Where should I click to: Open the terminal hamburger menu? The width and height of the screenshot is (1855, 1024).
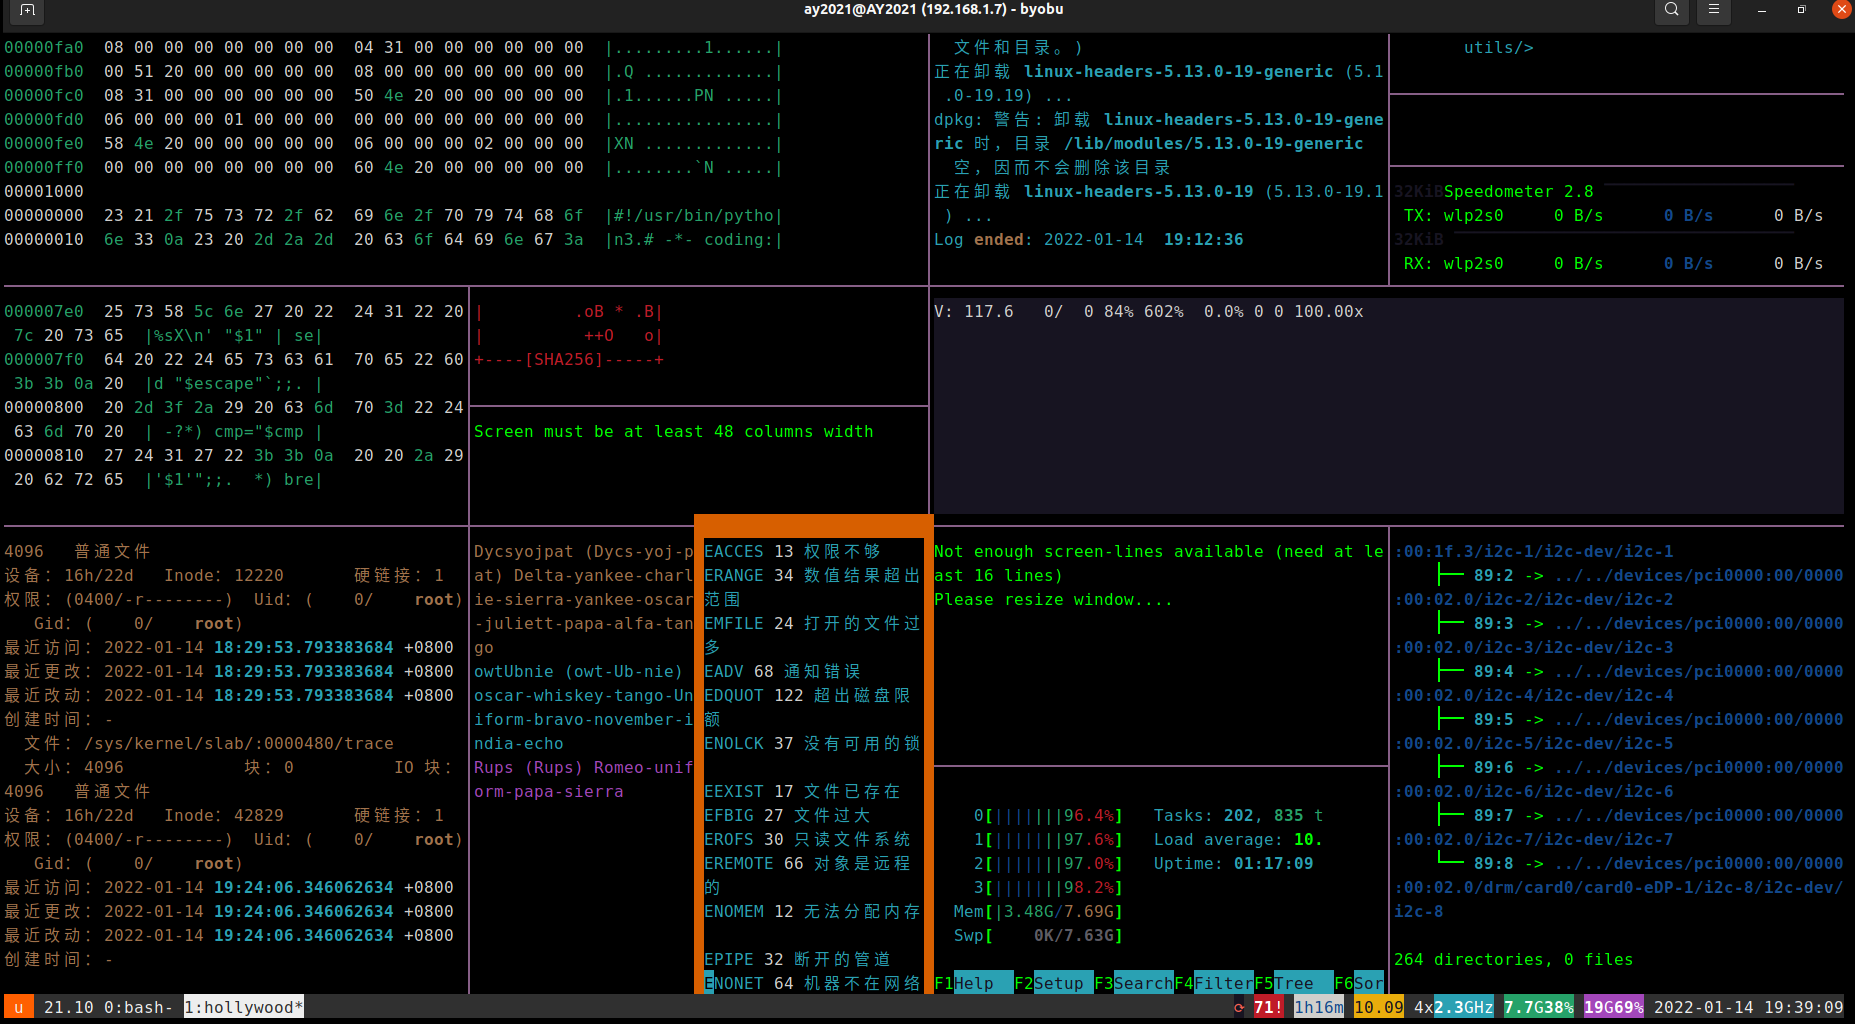[x=1713, y=10]
